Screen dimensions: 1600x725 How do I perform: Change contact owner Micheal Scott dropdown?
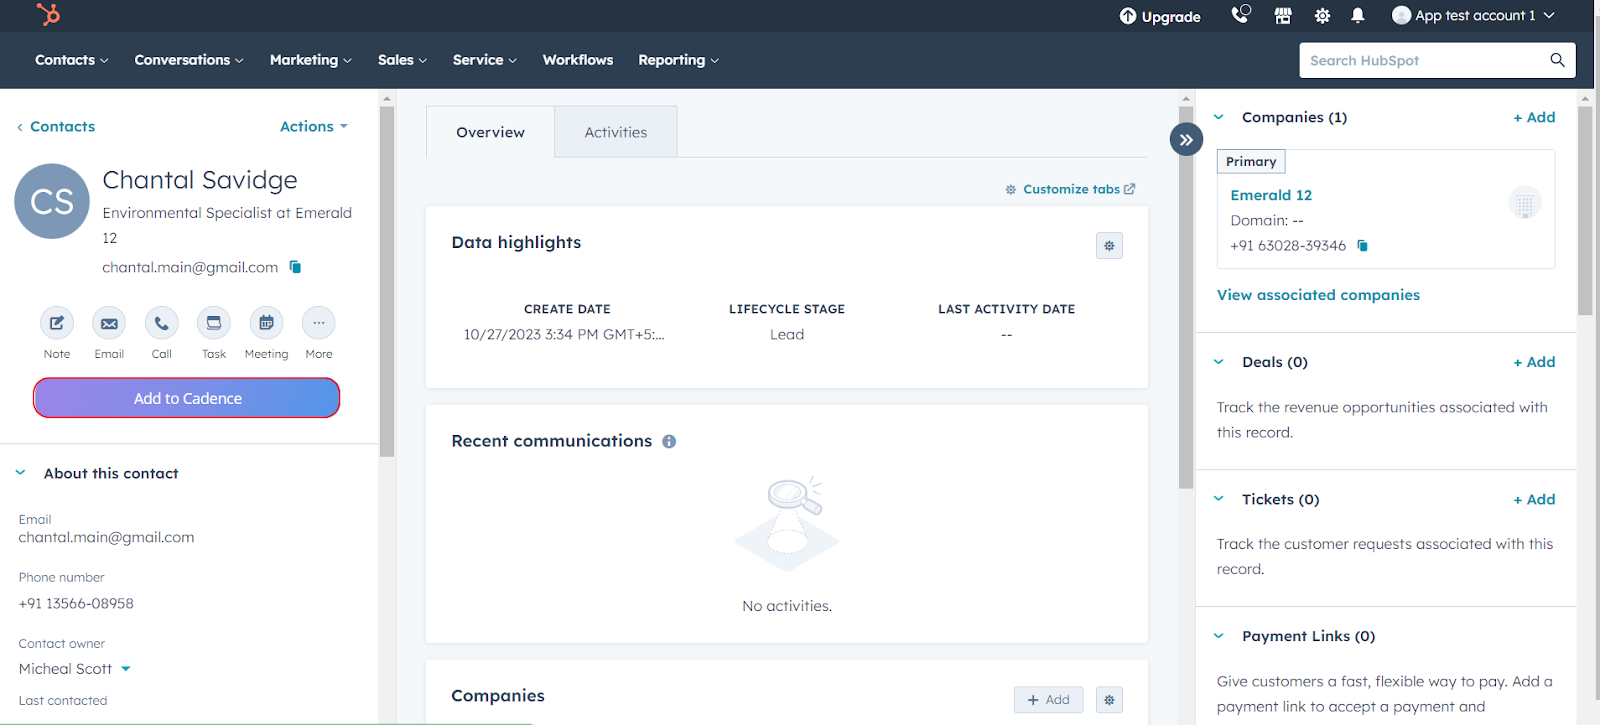(75, 669)
